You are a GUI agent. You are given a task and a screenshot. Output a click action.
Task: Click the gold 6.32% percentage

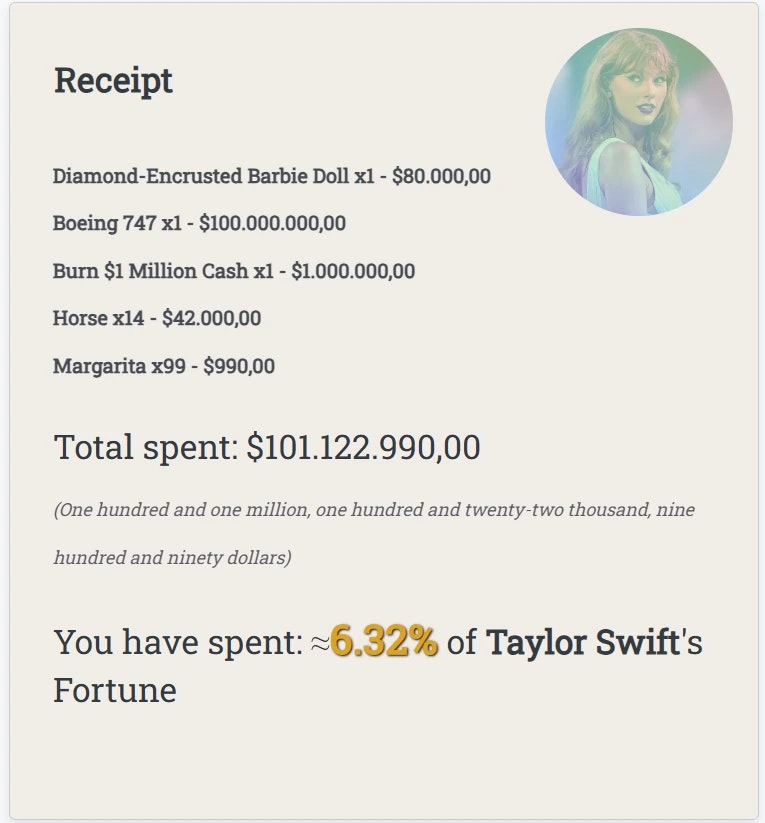click(x=384, y=641)
